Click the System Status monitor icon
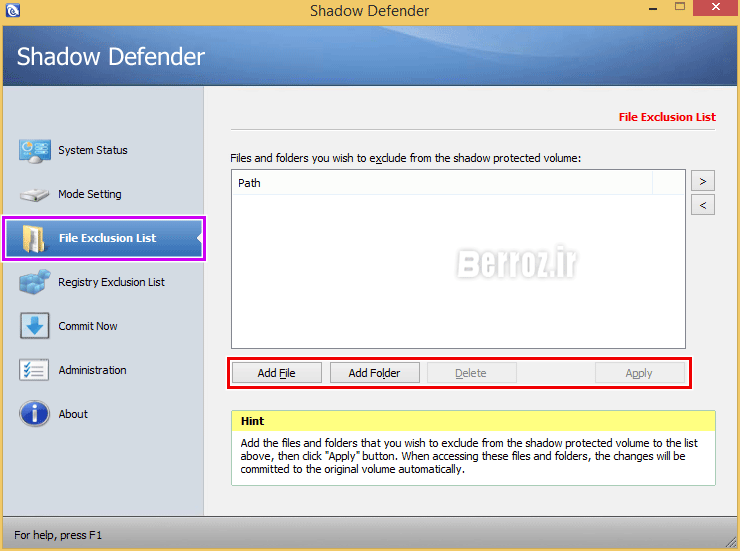The height and width of the screenshot is (551, 740). 34,151
